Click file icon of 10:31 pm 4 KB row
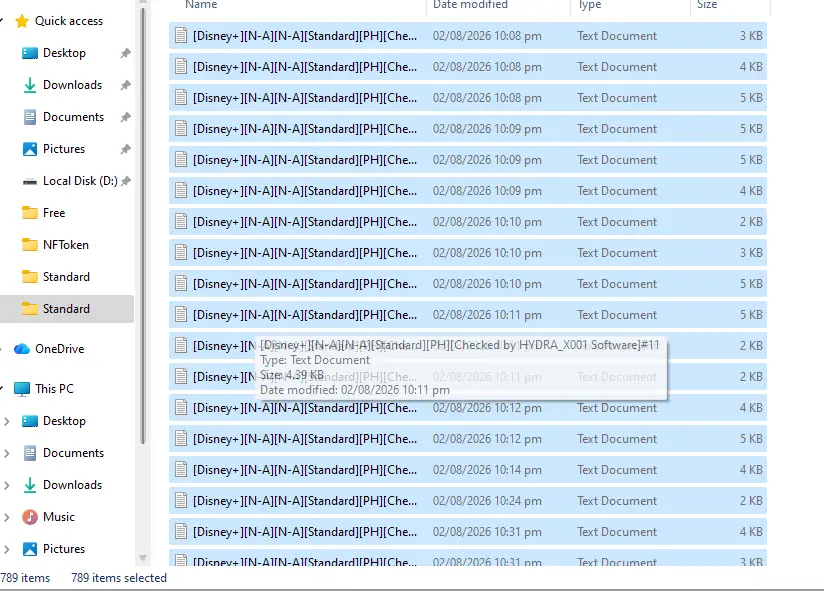824x591 pixels. [181, 532]
